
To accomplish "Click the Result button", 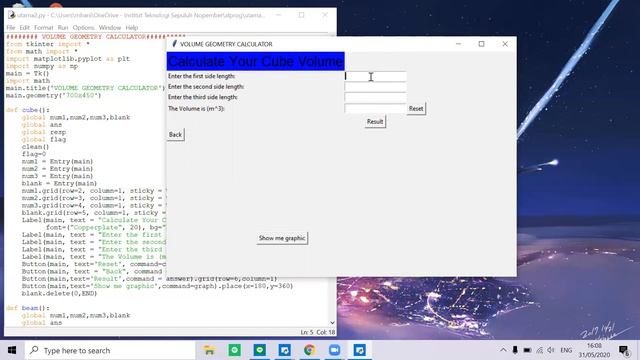I will (375, 122).
